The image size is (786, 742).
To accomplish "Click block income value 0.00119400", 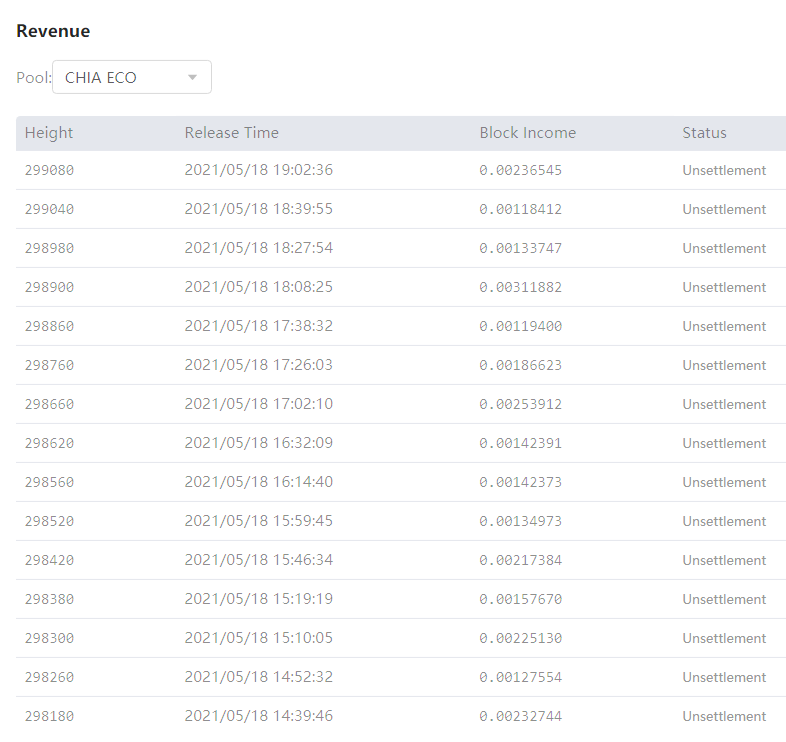I will click(x=521, y=326).
